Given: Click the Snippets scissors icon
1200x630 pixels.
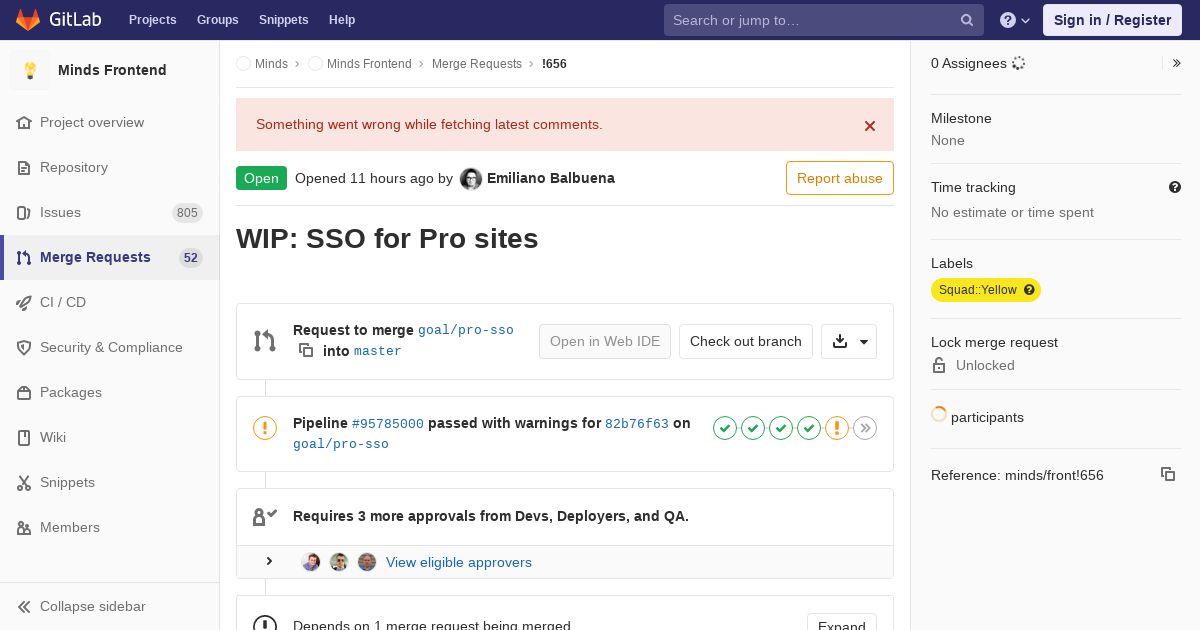Looking at the screenshot, I should [24, 483].
